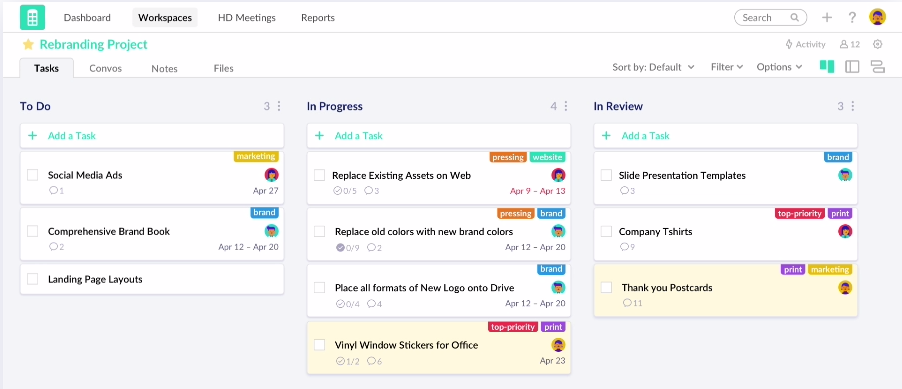This screenshot has height=389, width=902.
Task: Select the Tasks tab
Action: (x=47, y=68)
